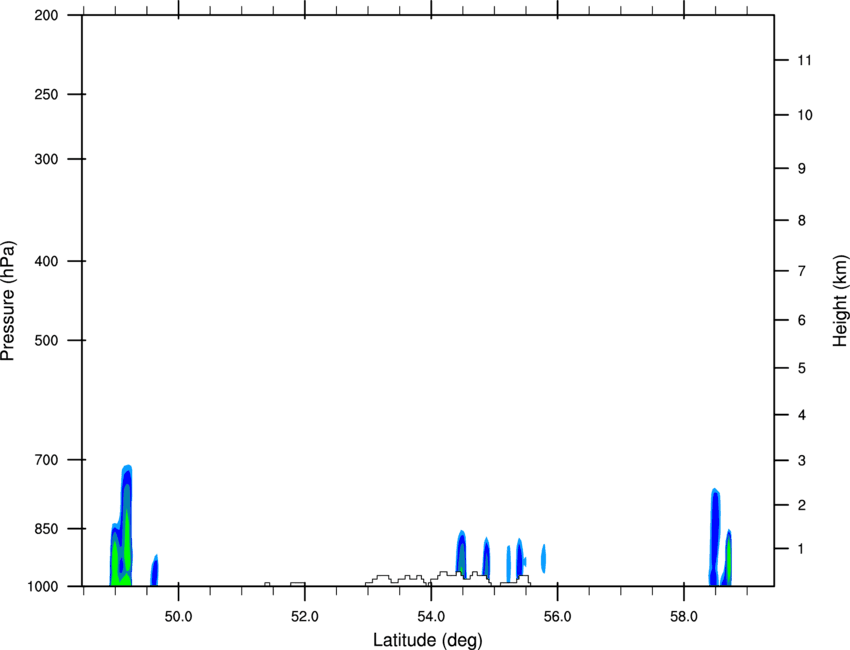Screen dimensions: 850x650
Task: Click the small blue plume near 49.6 degrees
Action: (154, 572)
